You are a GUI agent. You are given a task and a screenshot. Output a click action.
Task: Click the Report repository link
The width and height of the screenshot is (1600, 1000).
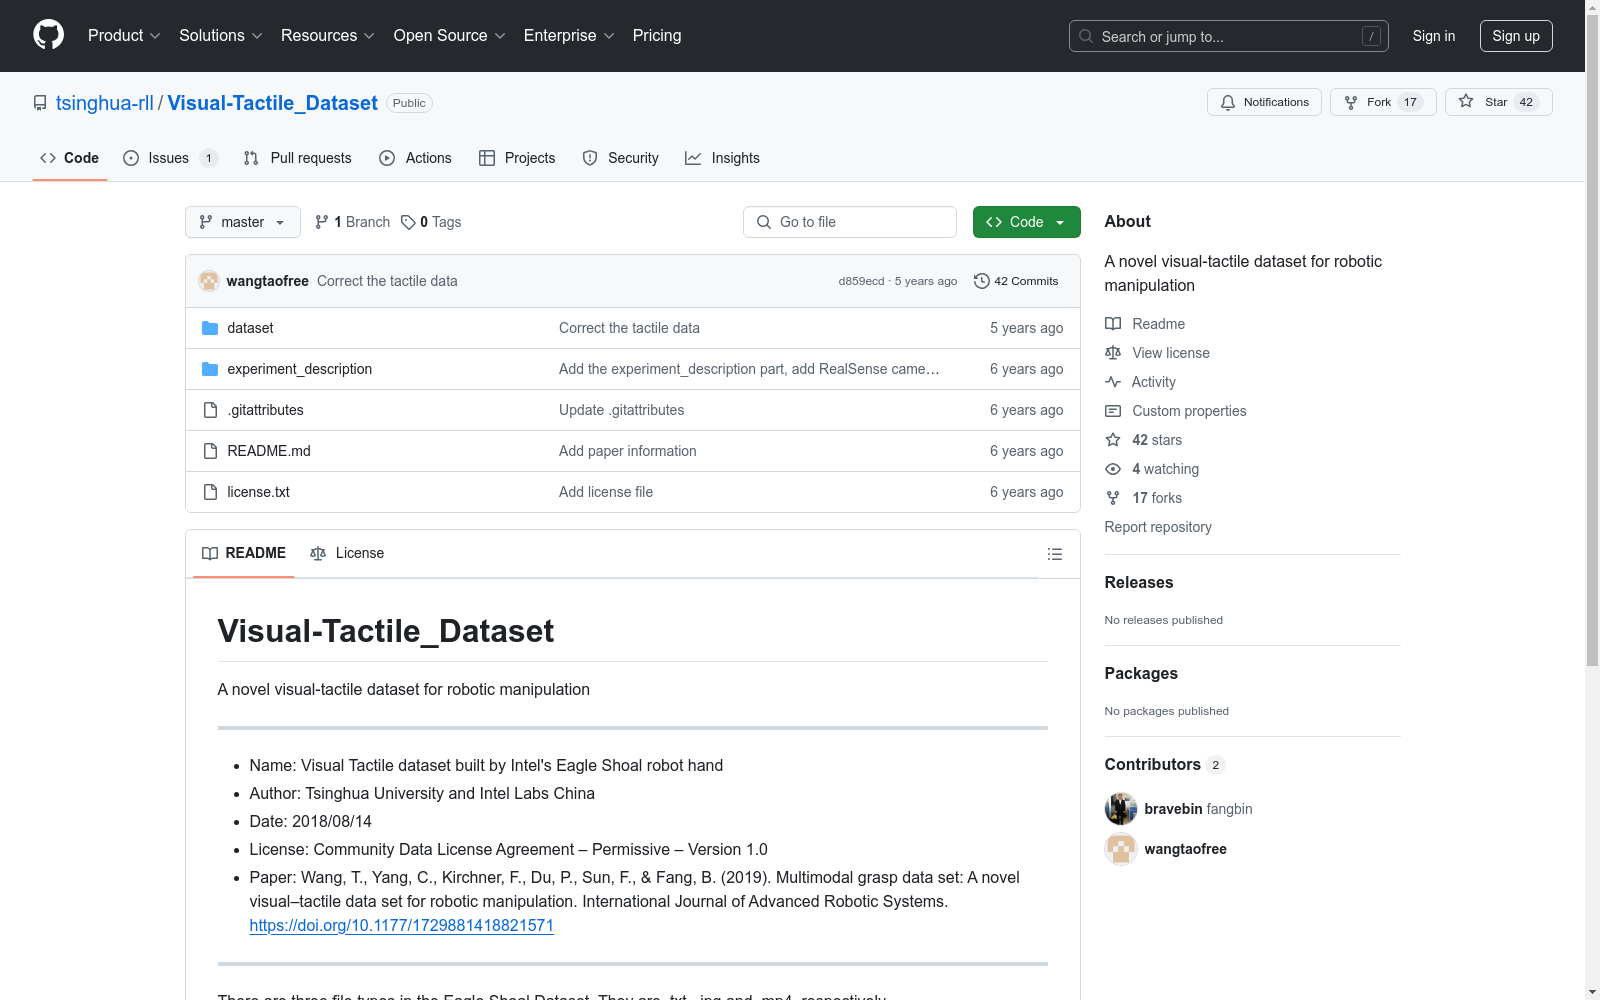tap(1158, 527)
